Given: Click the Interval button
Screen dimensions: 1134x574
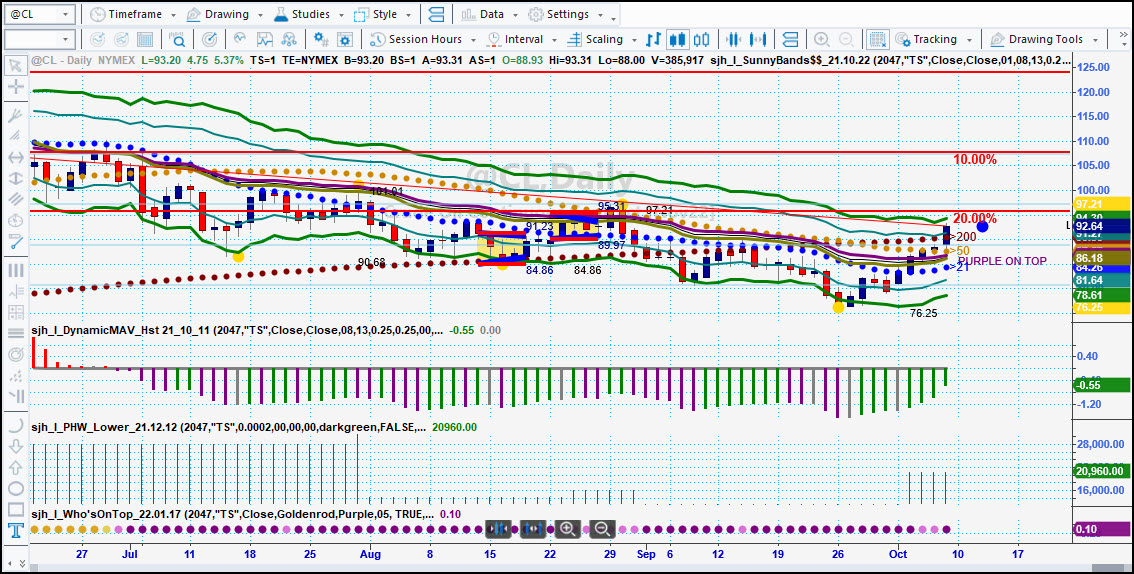Looking at the screenshot, I should tap(516, 39).
